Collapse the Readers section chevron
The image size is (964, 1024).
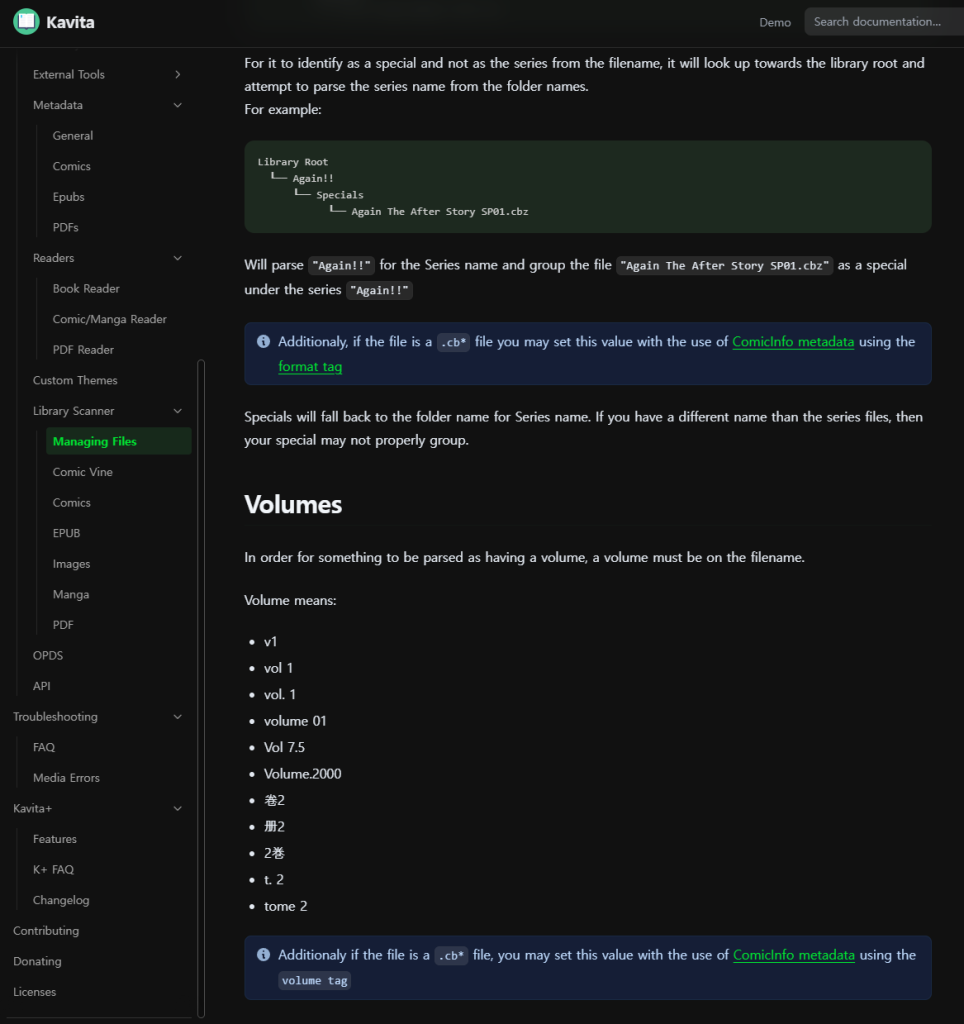[178, 258]
